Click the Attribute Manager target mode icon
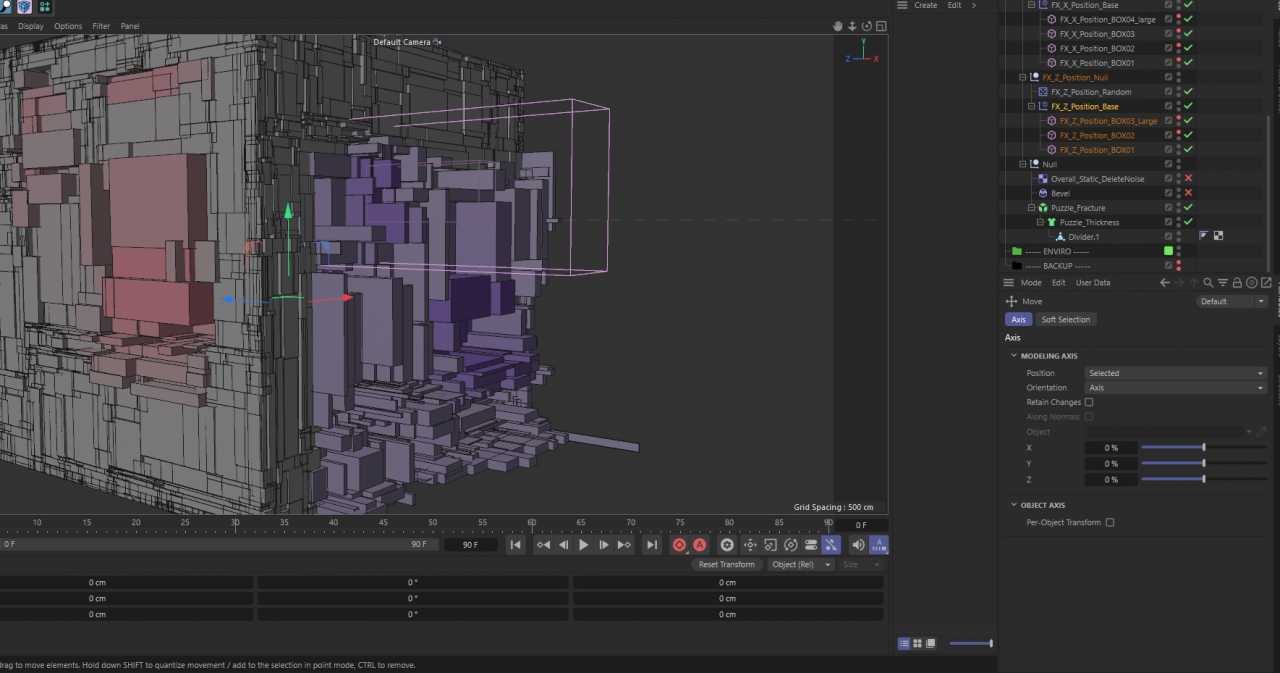 click(1252, 283)
